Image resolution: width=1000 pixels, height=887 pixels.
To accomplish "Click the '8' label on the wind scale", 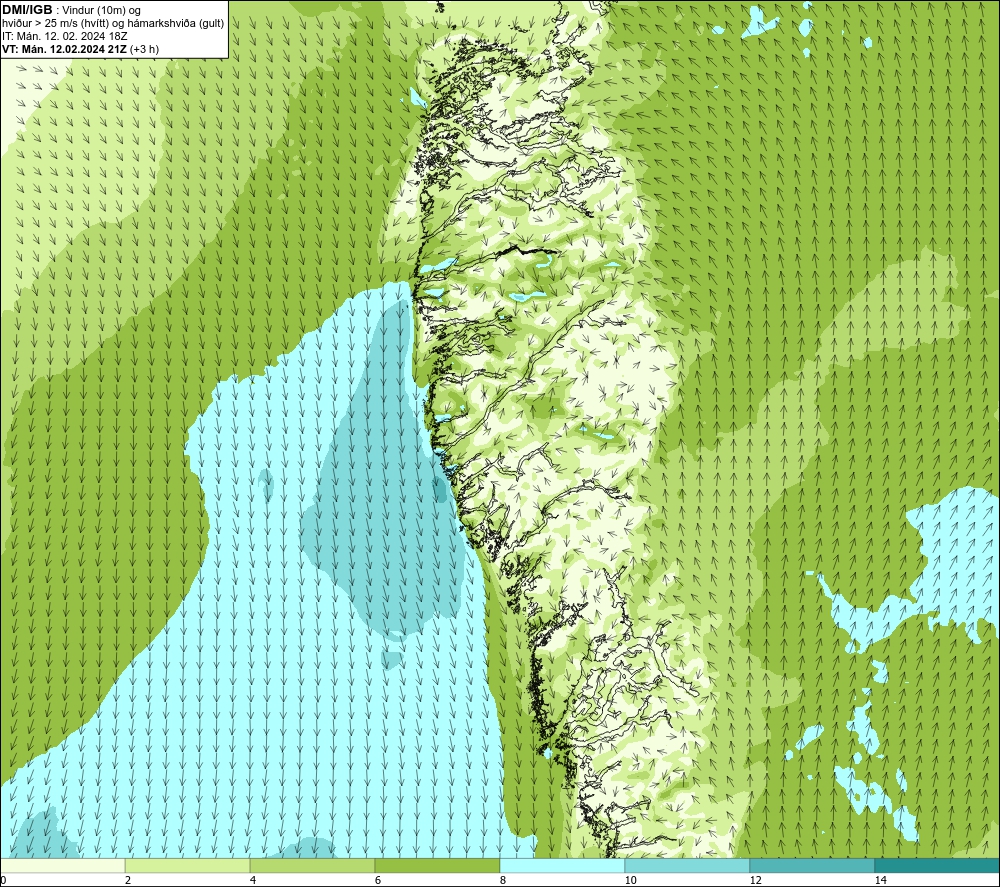I will pos(503,880).
